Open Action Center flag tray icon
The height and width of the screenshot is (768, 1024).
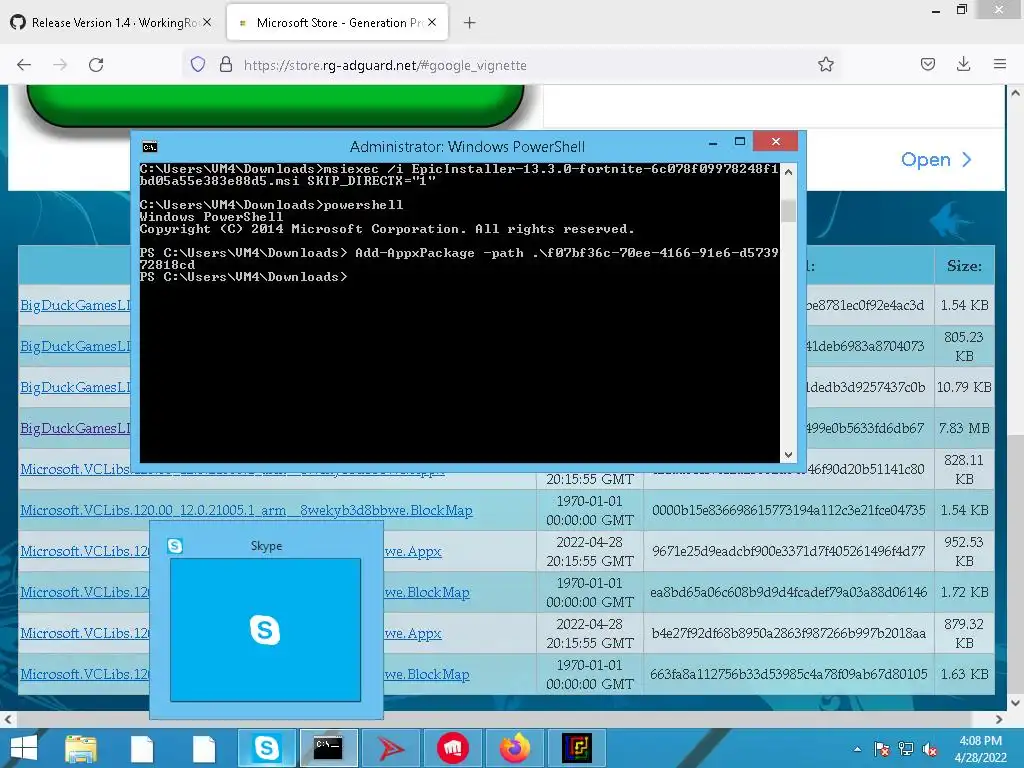(x=882, y=749)
